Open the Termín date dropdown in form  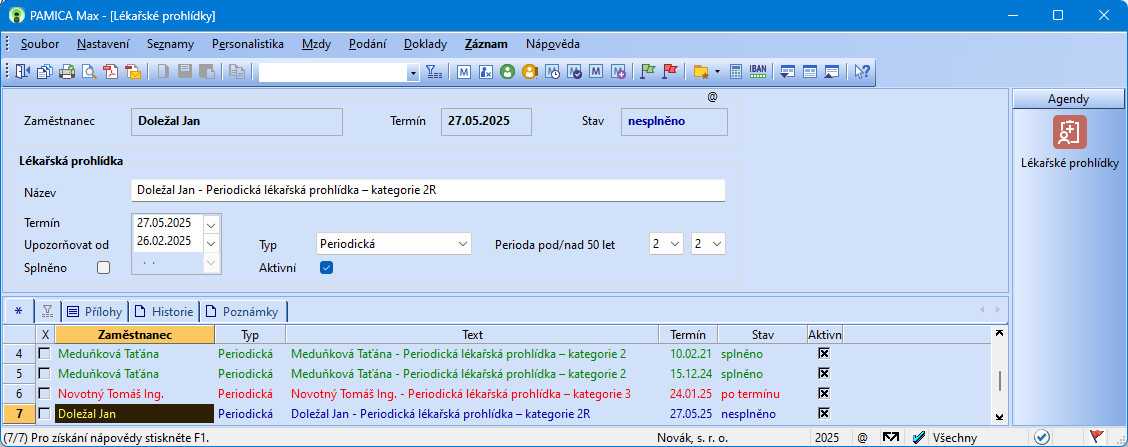pos(210,224)
